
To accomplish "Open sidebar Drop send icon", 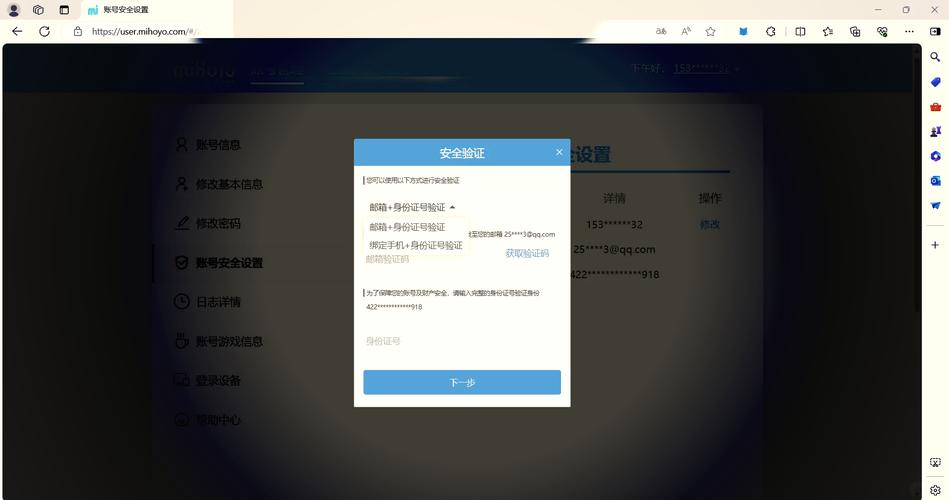I will point(935,206).
